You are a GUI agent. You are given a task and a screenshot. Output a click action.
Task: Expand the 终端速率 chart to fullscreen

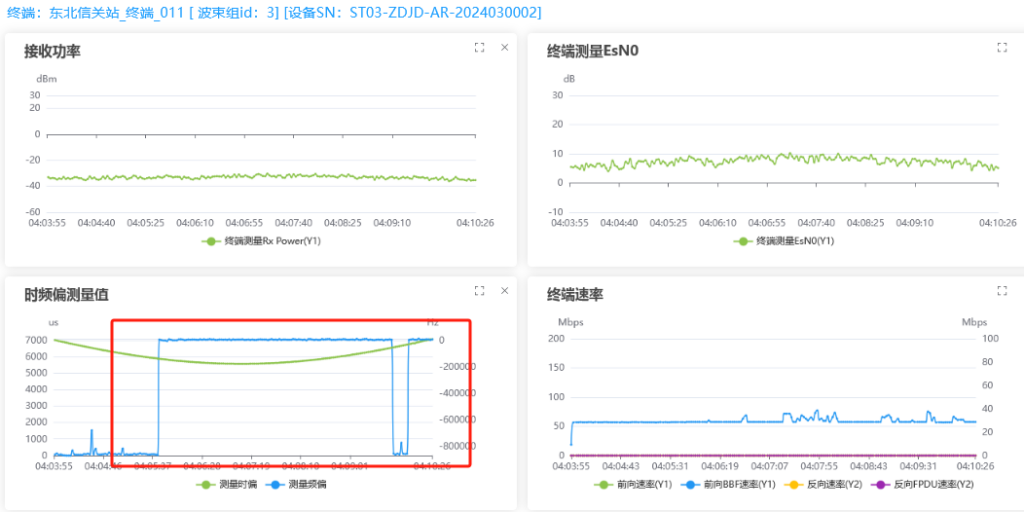coord(1002,291)
